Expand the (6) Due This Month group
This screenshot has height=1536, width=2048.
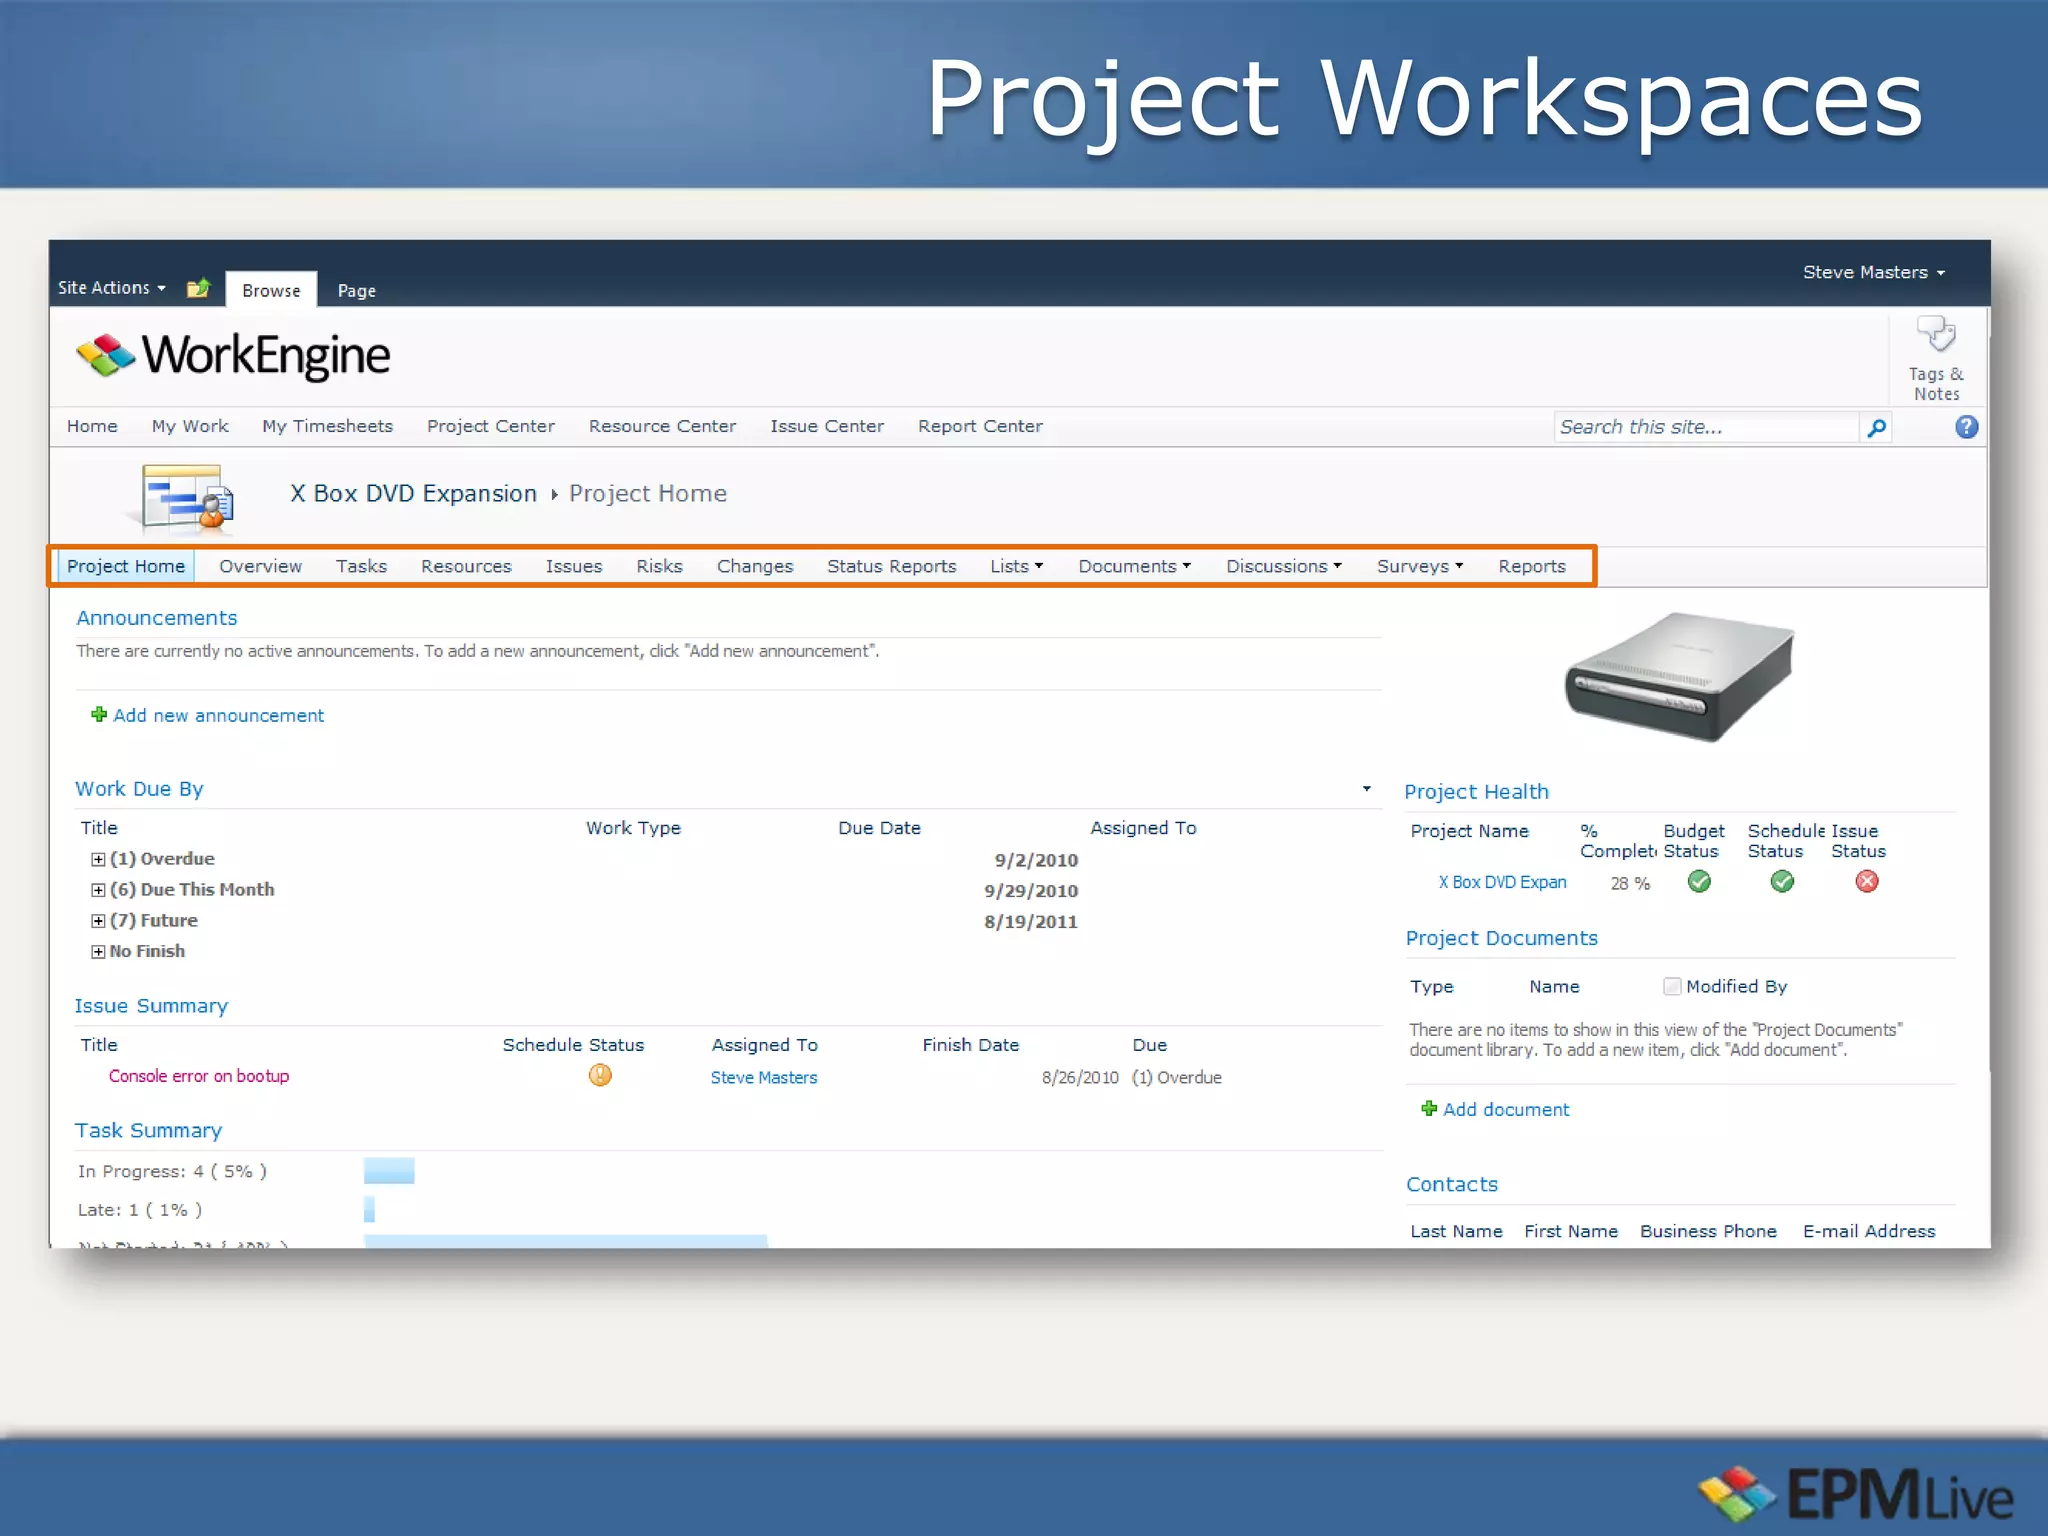(x=98, y=890)
